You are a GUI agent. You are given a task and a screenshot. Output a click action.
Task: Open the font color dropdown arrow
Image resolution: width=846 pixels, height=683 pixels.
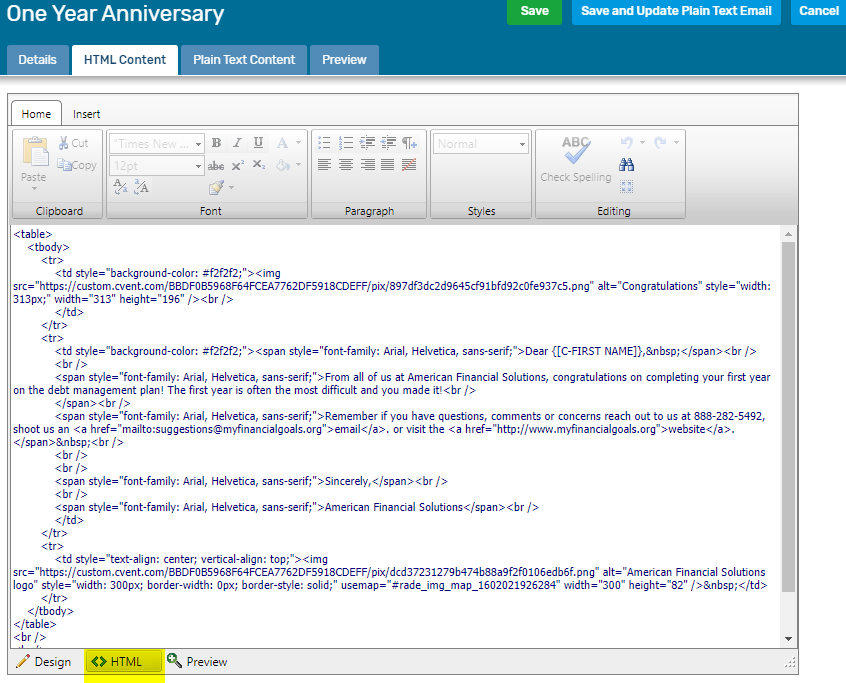[x=298, y=143]
